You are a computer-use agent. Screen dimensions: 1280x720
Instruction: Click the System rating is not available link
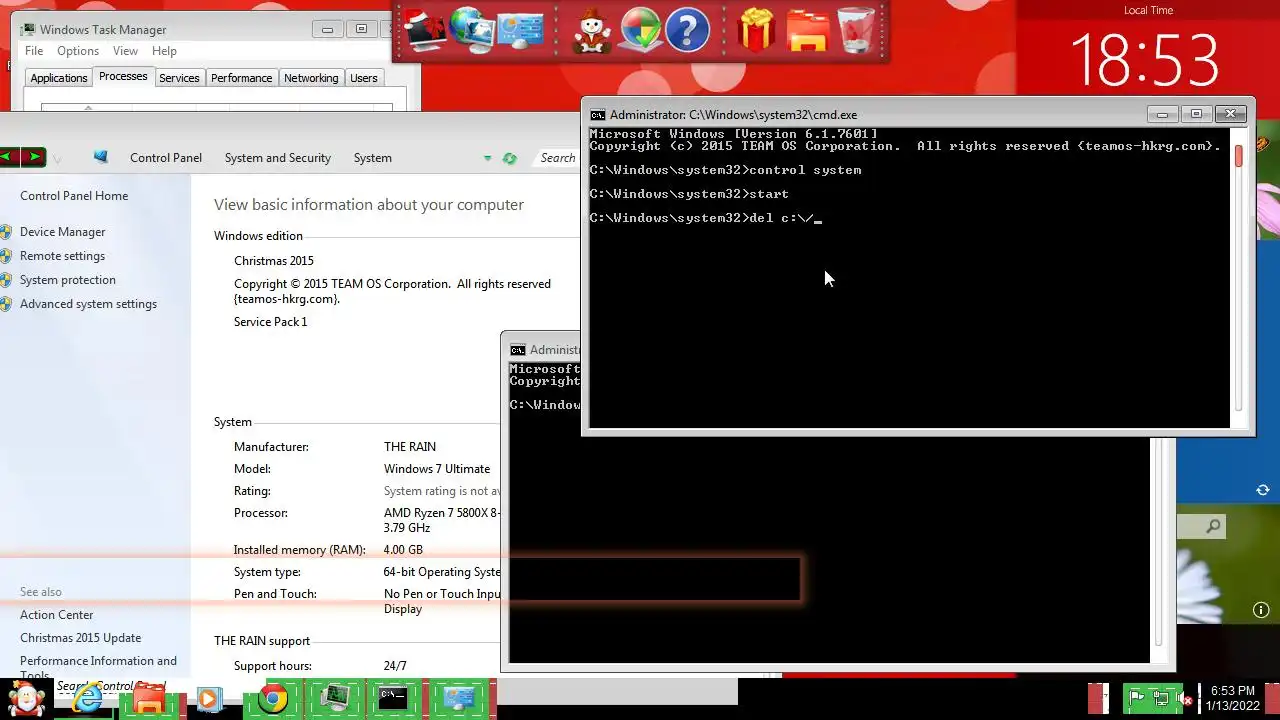tap(442, 491)
